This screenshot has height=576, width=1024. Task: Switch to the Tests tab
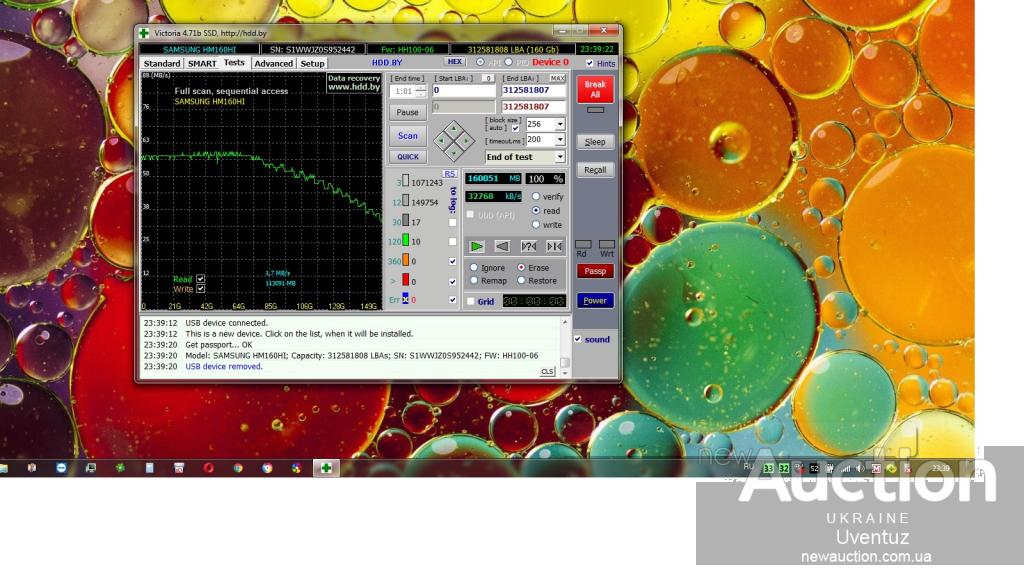(x=234, y=63)
